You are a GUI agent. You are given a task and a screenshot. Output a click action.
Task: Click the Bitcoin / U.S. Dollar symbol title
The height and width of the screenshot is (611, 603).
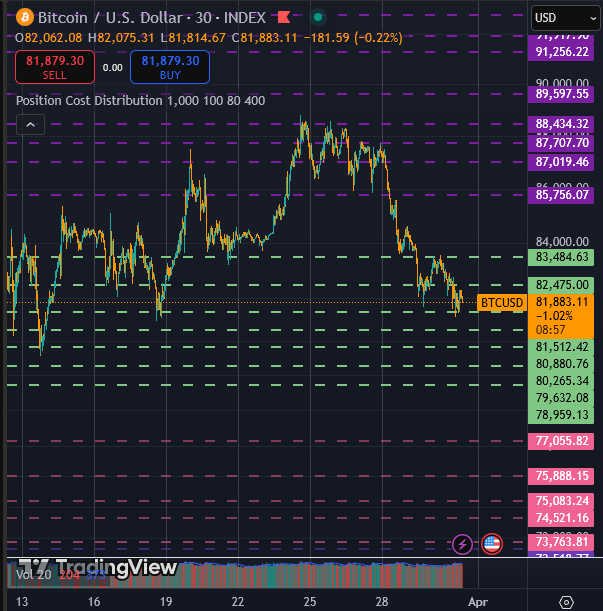click(x=111, y=18)
